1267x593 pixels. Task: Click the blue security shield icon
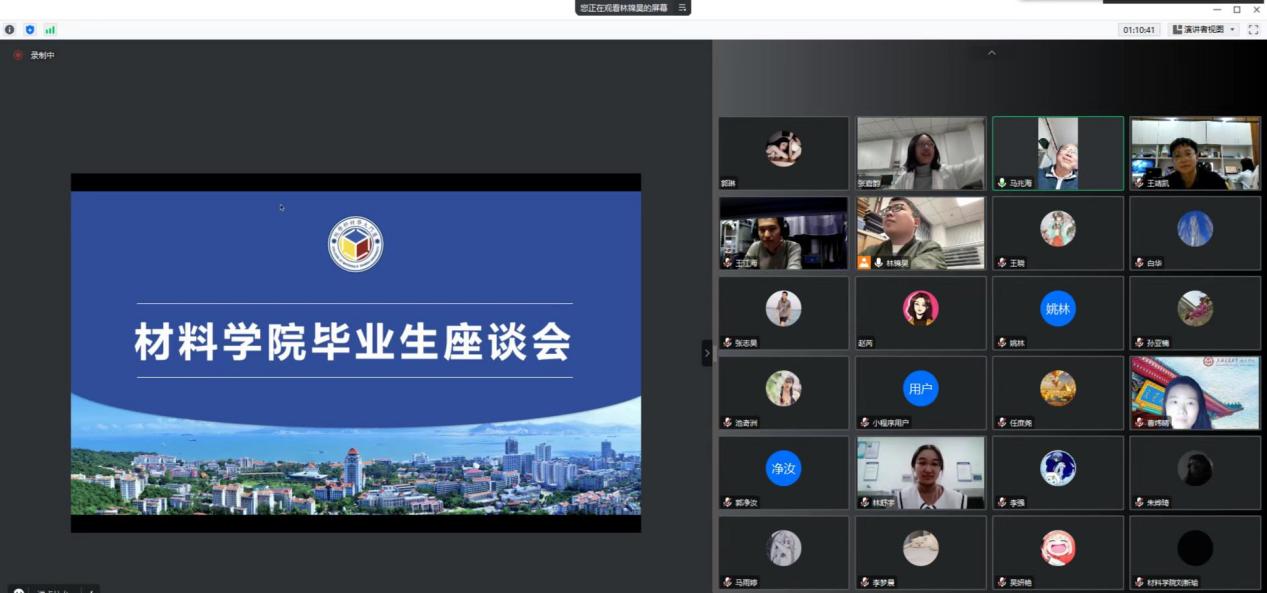pos(30,30)
